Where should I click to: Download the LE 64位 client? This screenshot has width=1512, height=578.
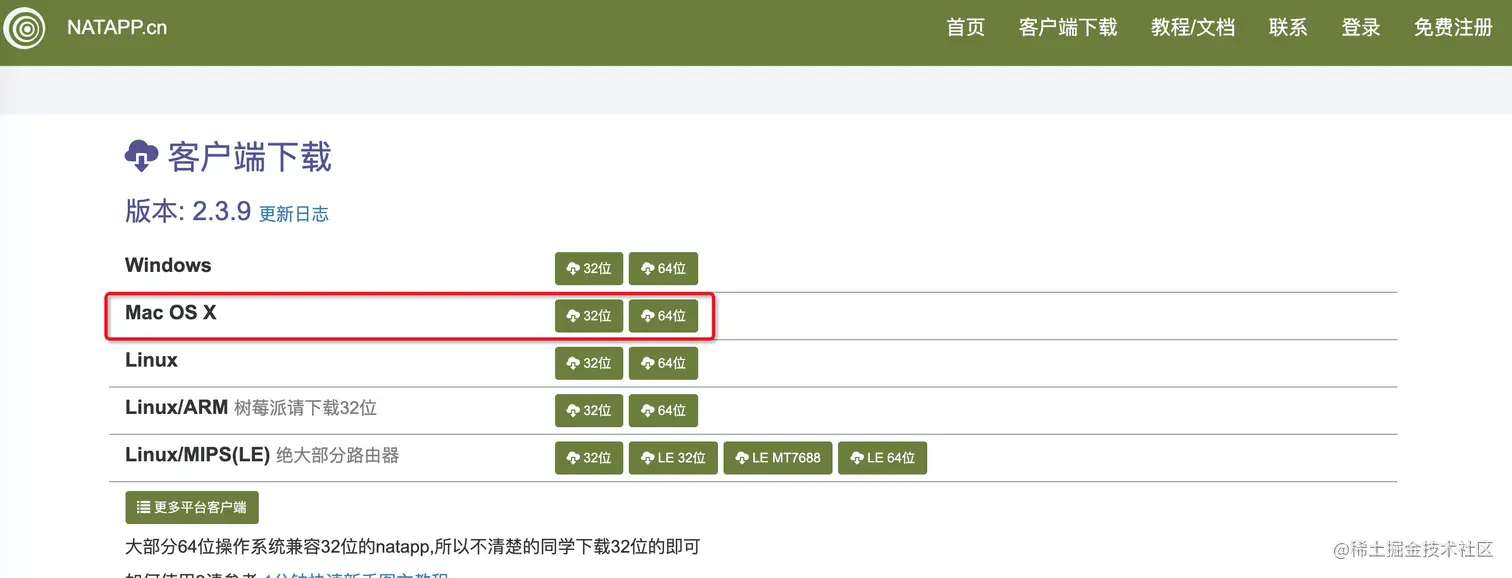(883, 458)
